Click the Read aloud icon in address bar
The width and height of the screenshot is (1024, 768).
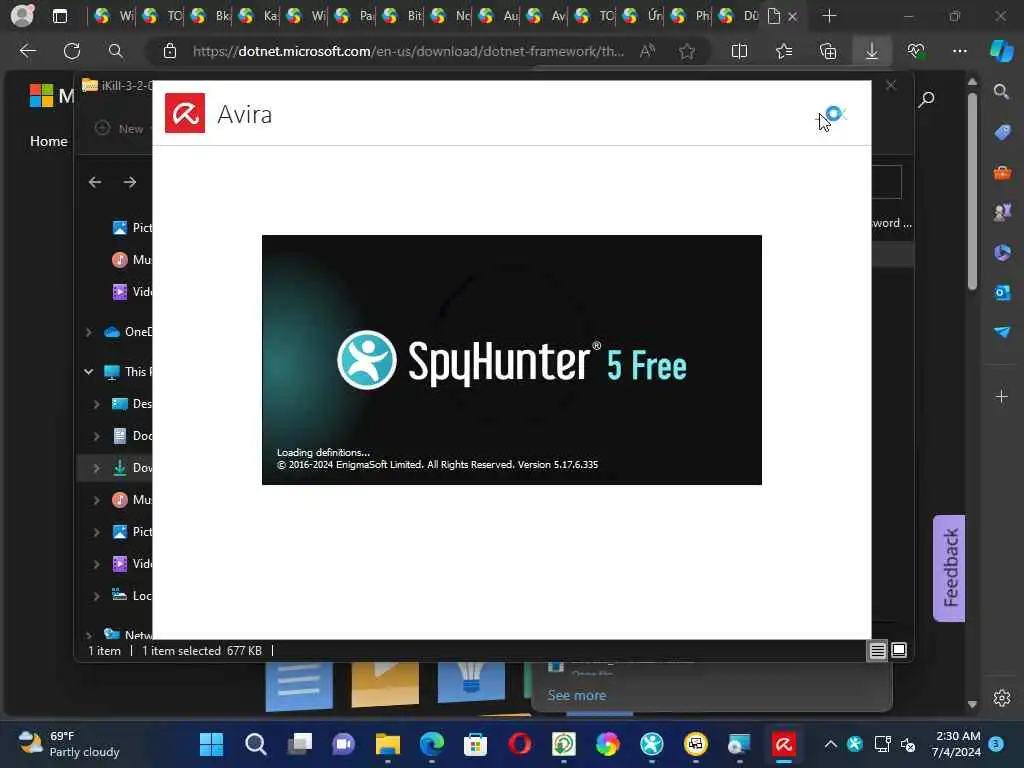click(647, 51)
